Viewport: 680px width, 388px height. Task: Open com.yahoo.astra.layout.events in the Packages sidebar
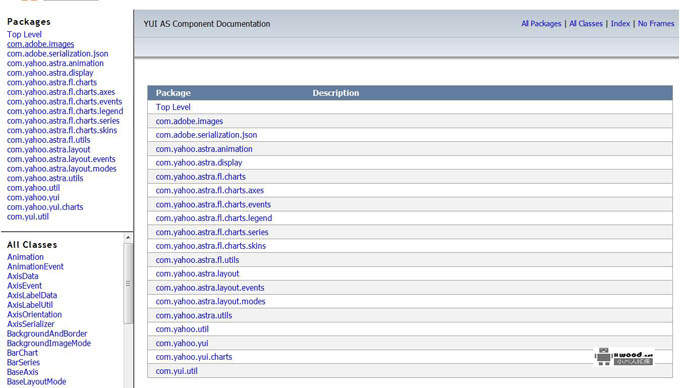61,159
